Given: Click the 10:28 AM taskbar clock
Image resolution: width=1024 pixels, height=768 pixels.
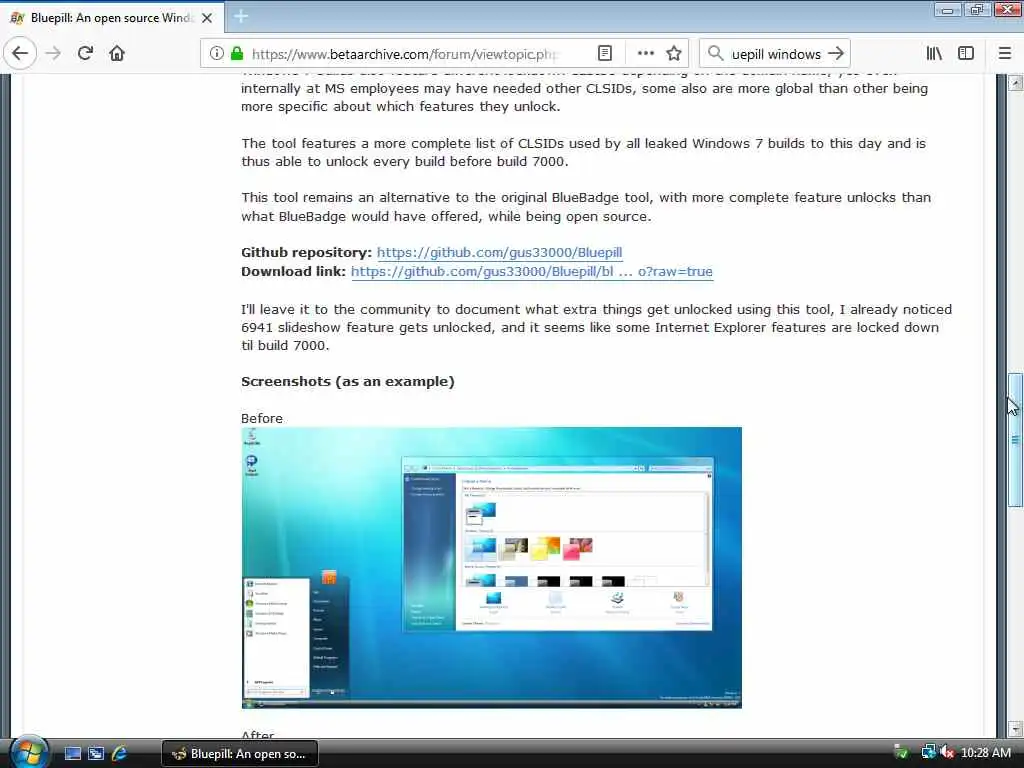Looking at the screenshot, I should [x=986, y=753].
